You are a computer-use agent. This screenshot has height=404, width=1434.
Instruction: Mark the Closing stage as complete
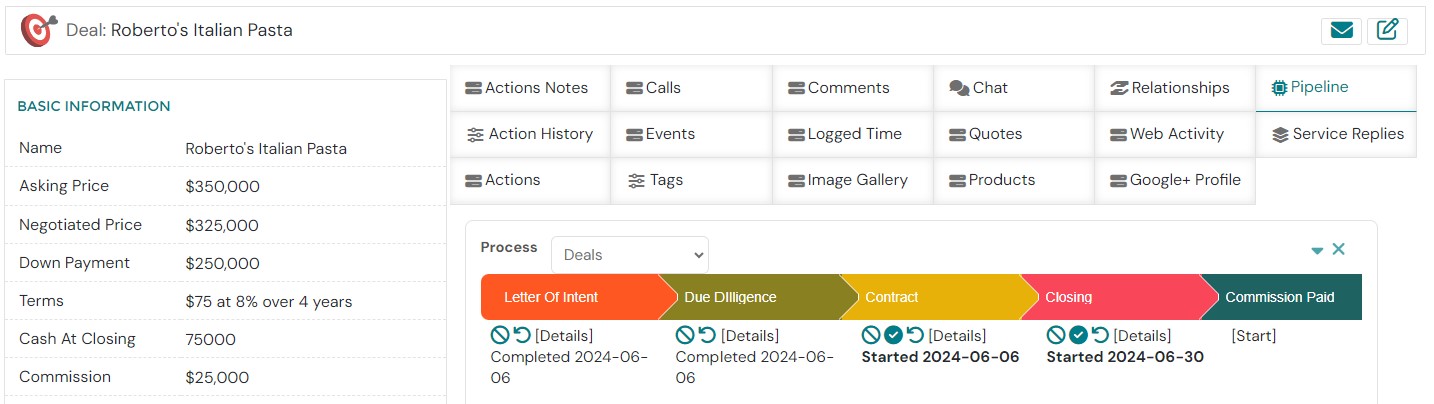[x=1078, y=335]
